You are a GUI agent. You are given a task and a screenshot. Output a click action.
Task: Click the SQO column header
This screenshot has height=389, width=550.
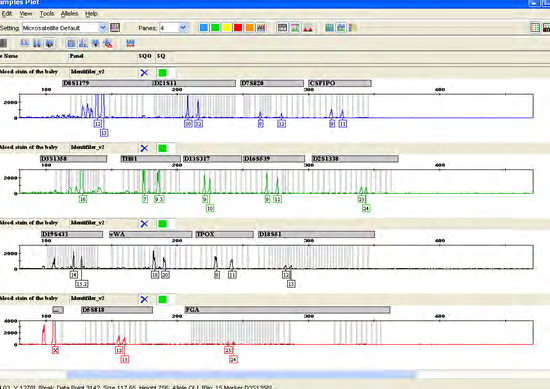pyautogui.click(x=145, y=56)
